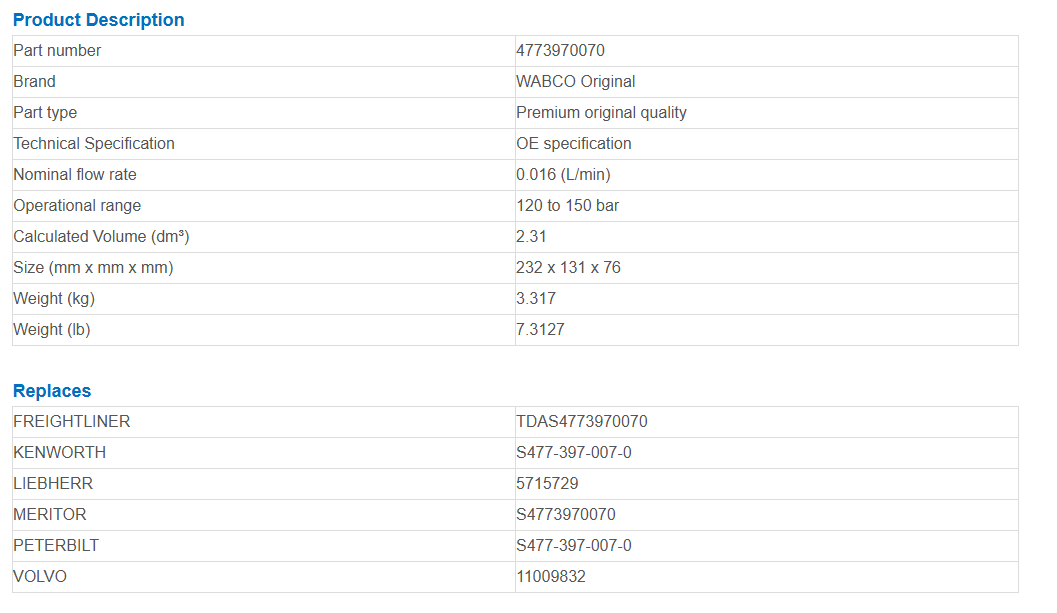Click weight in lb value 7.3127
Screen dimensions: 1057x613
(541, 330)
